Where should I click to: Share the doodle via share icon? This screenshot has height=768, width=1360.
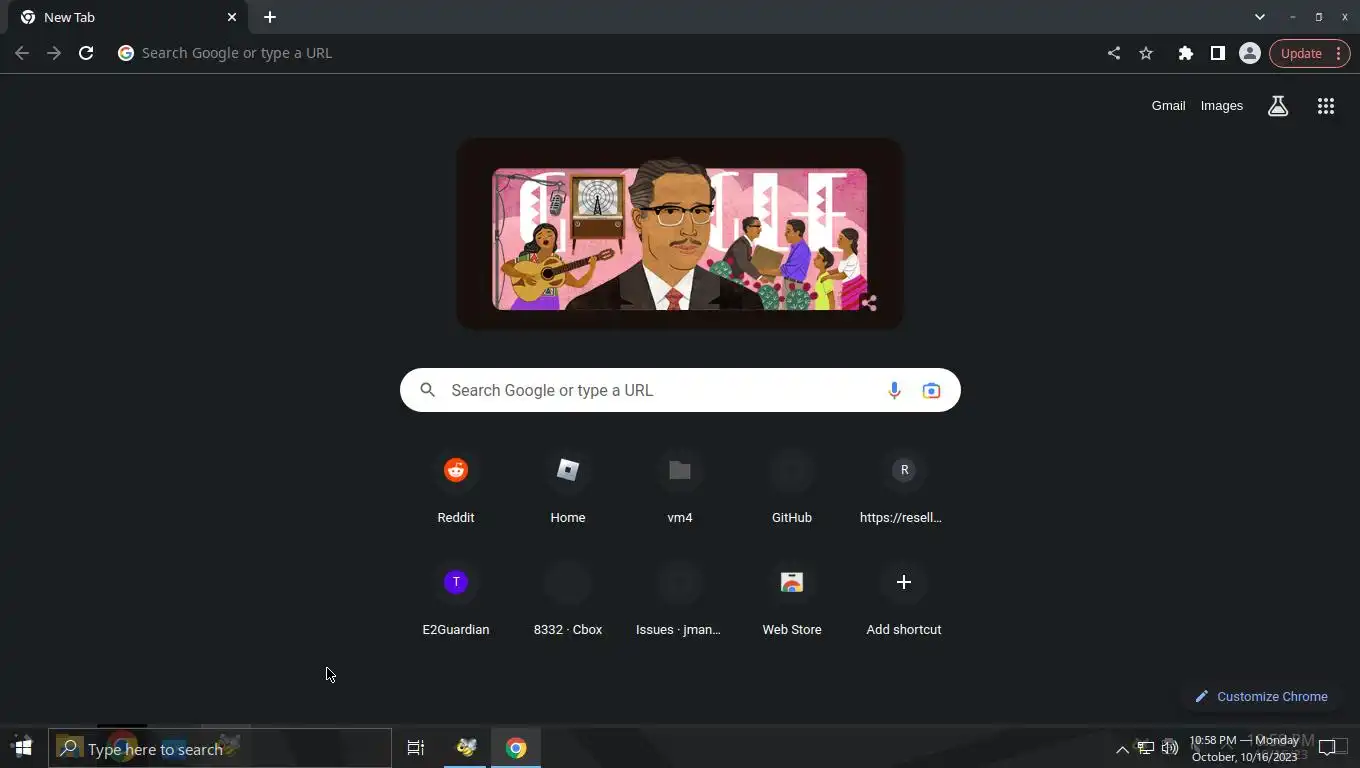click(869, 303)
